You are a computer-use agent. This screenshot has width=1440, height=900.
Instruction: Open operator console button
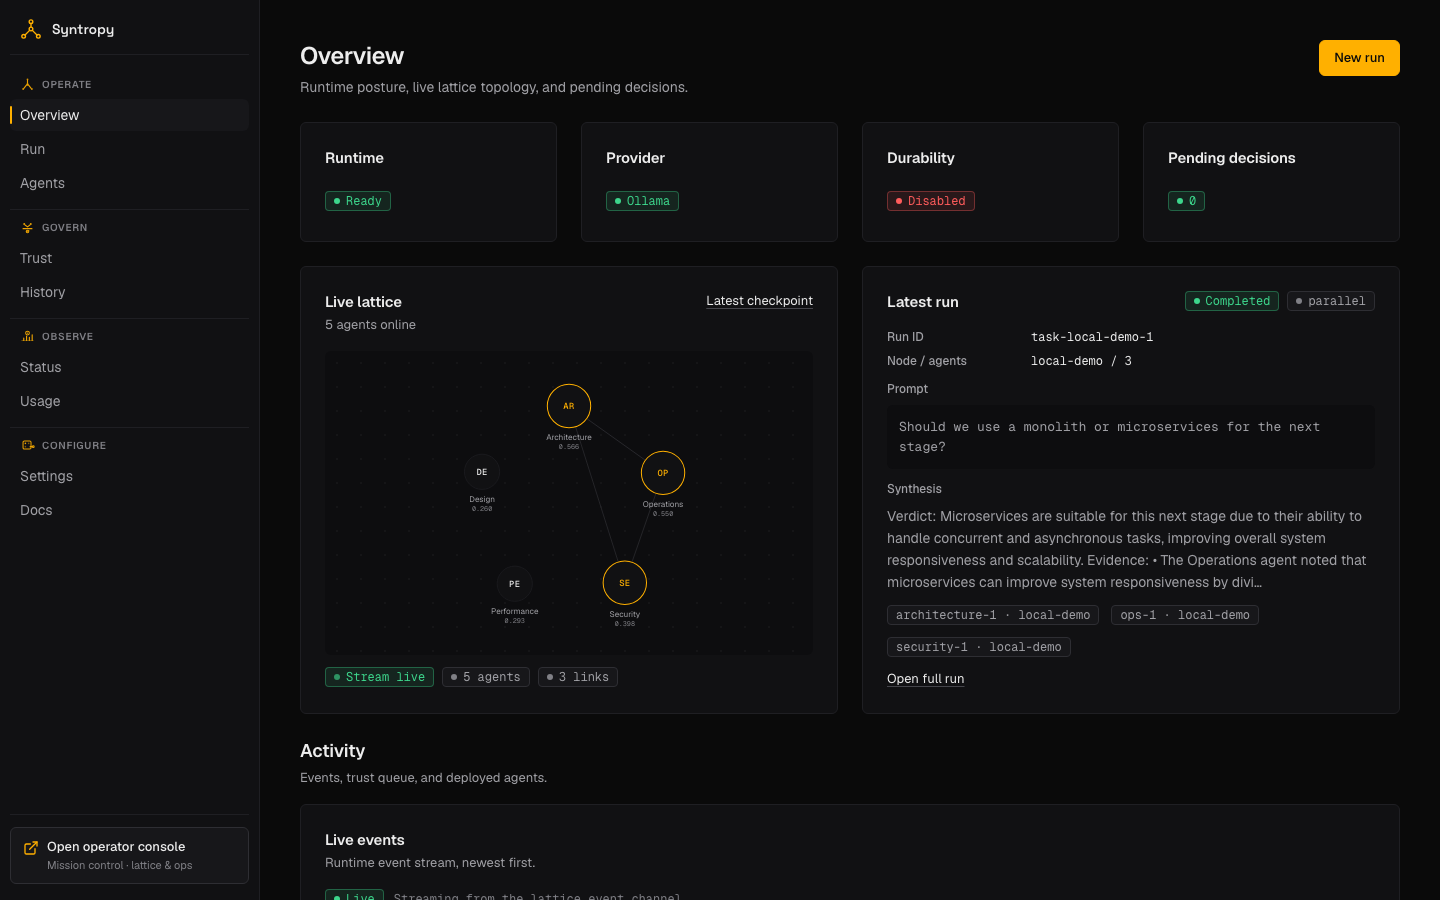(129, 856)
